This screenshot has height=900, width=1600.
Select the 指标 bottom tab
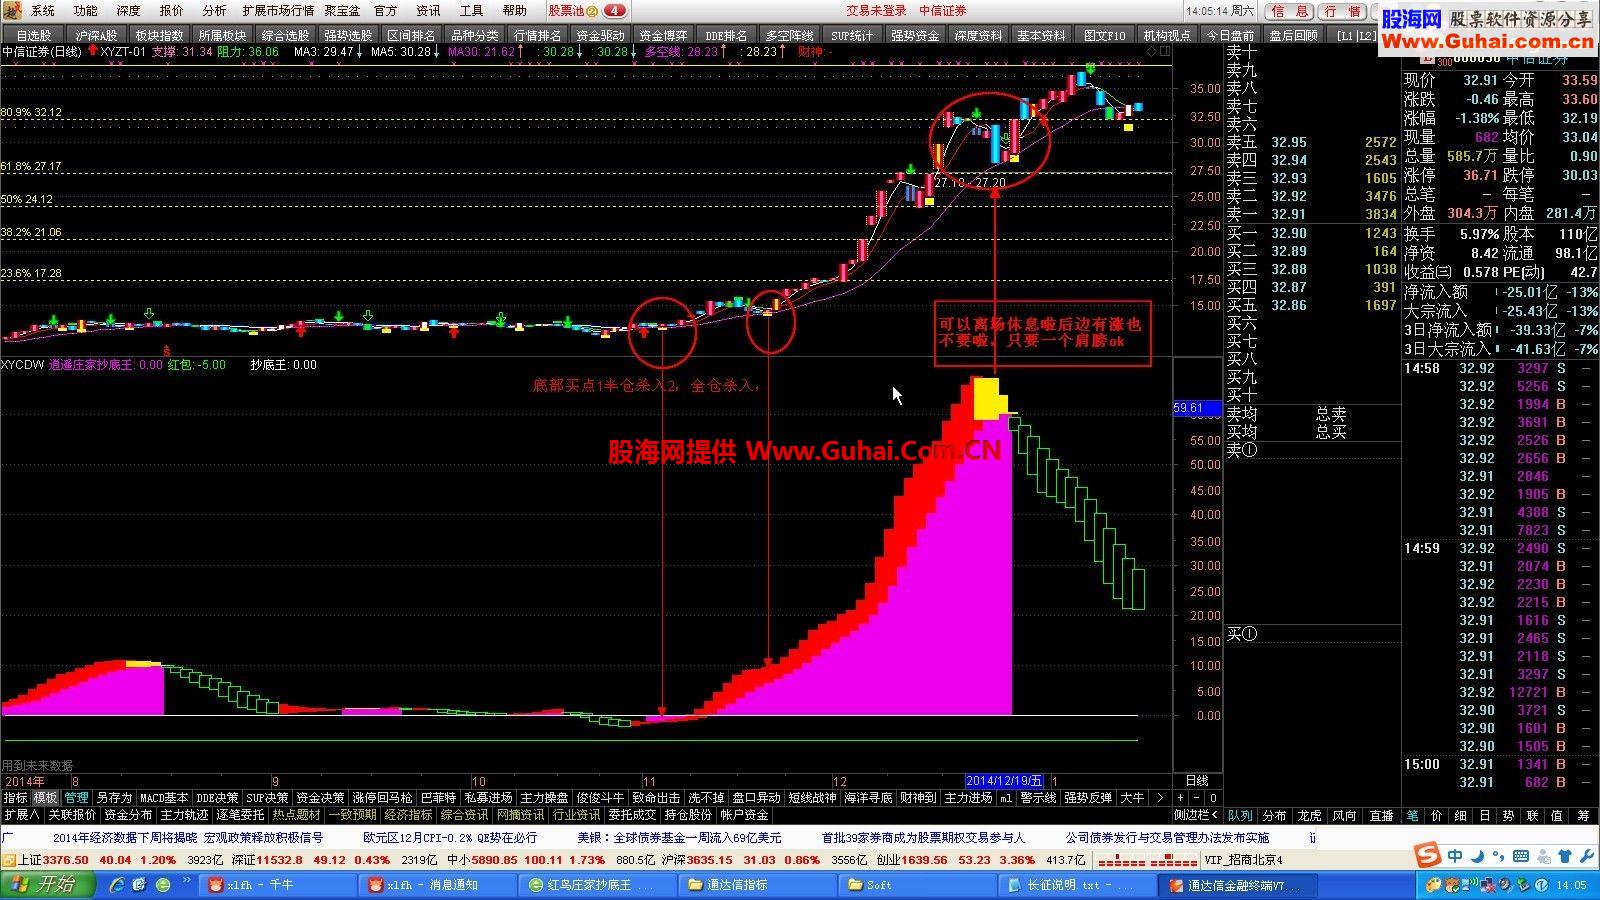click(15, 798)
